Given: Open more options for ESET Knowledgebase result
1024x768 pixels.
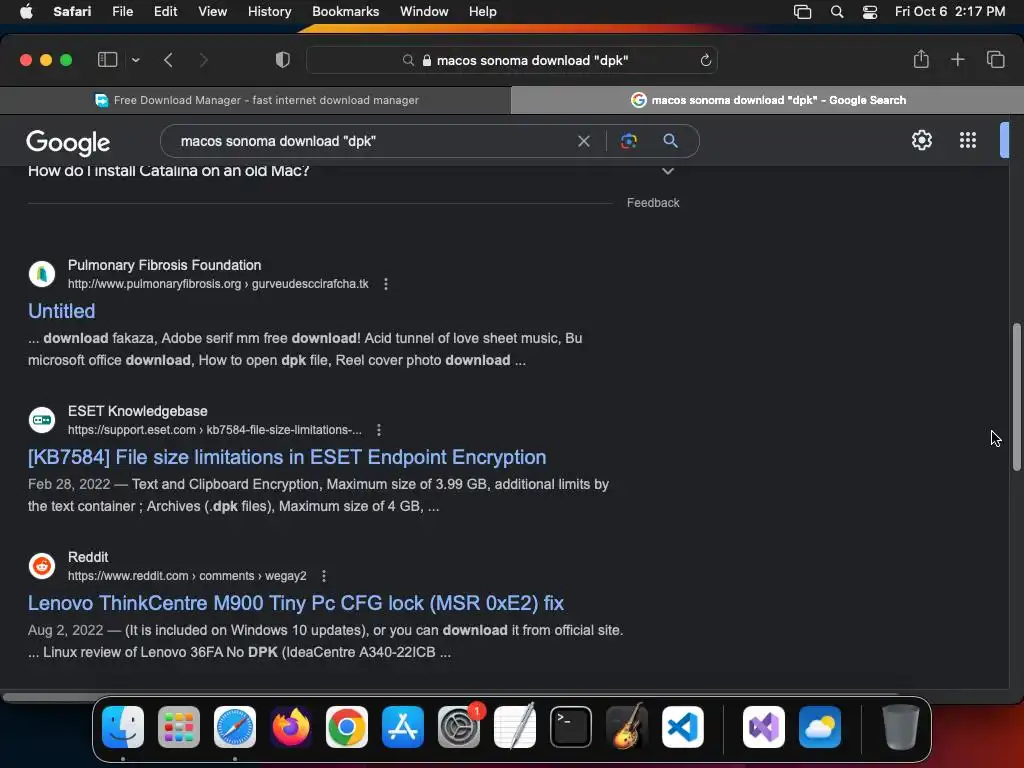Looking at the screenshot, I should click(x=379, y=430).
